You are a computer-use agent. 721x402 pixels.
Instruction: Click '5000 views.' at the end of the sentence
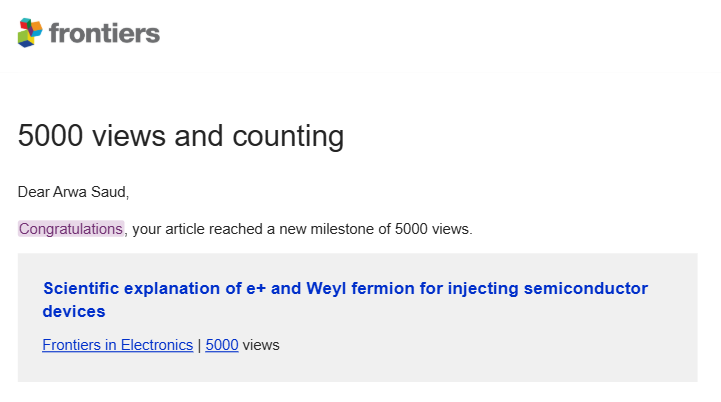coord(434,229)
